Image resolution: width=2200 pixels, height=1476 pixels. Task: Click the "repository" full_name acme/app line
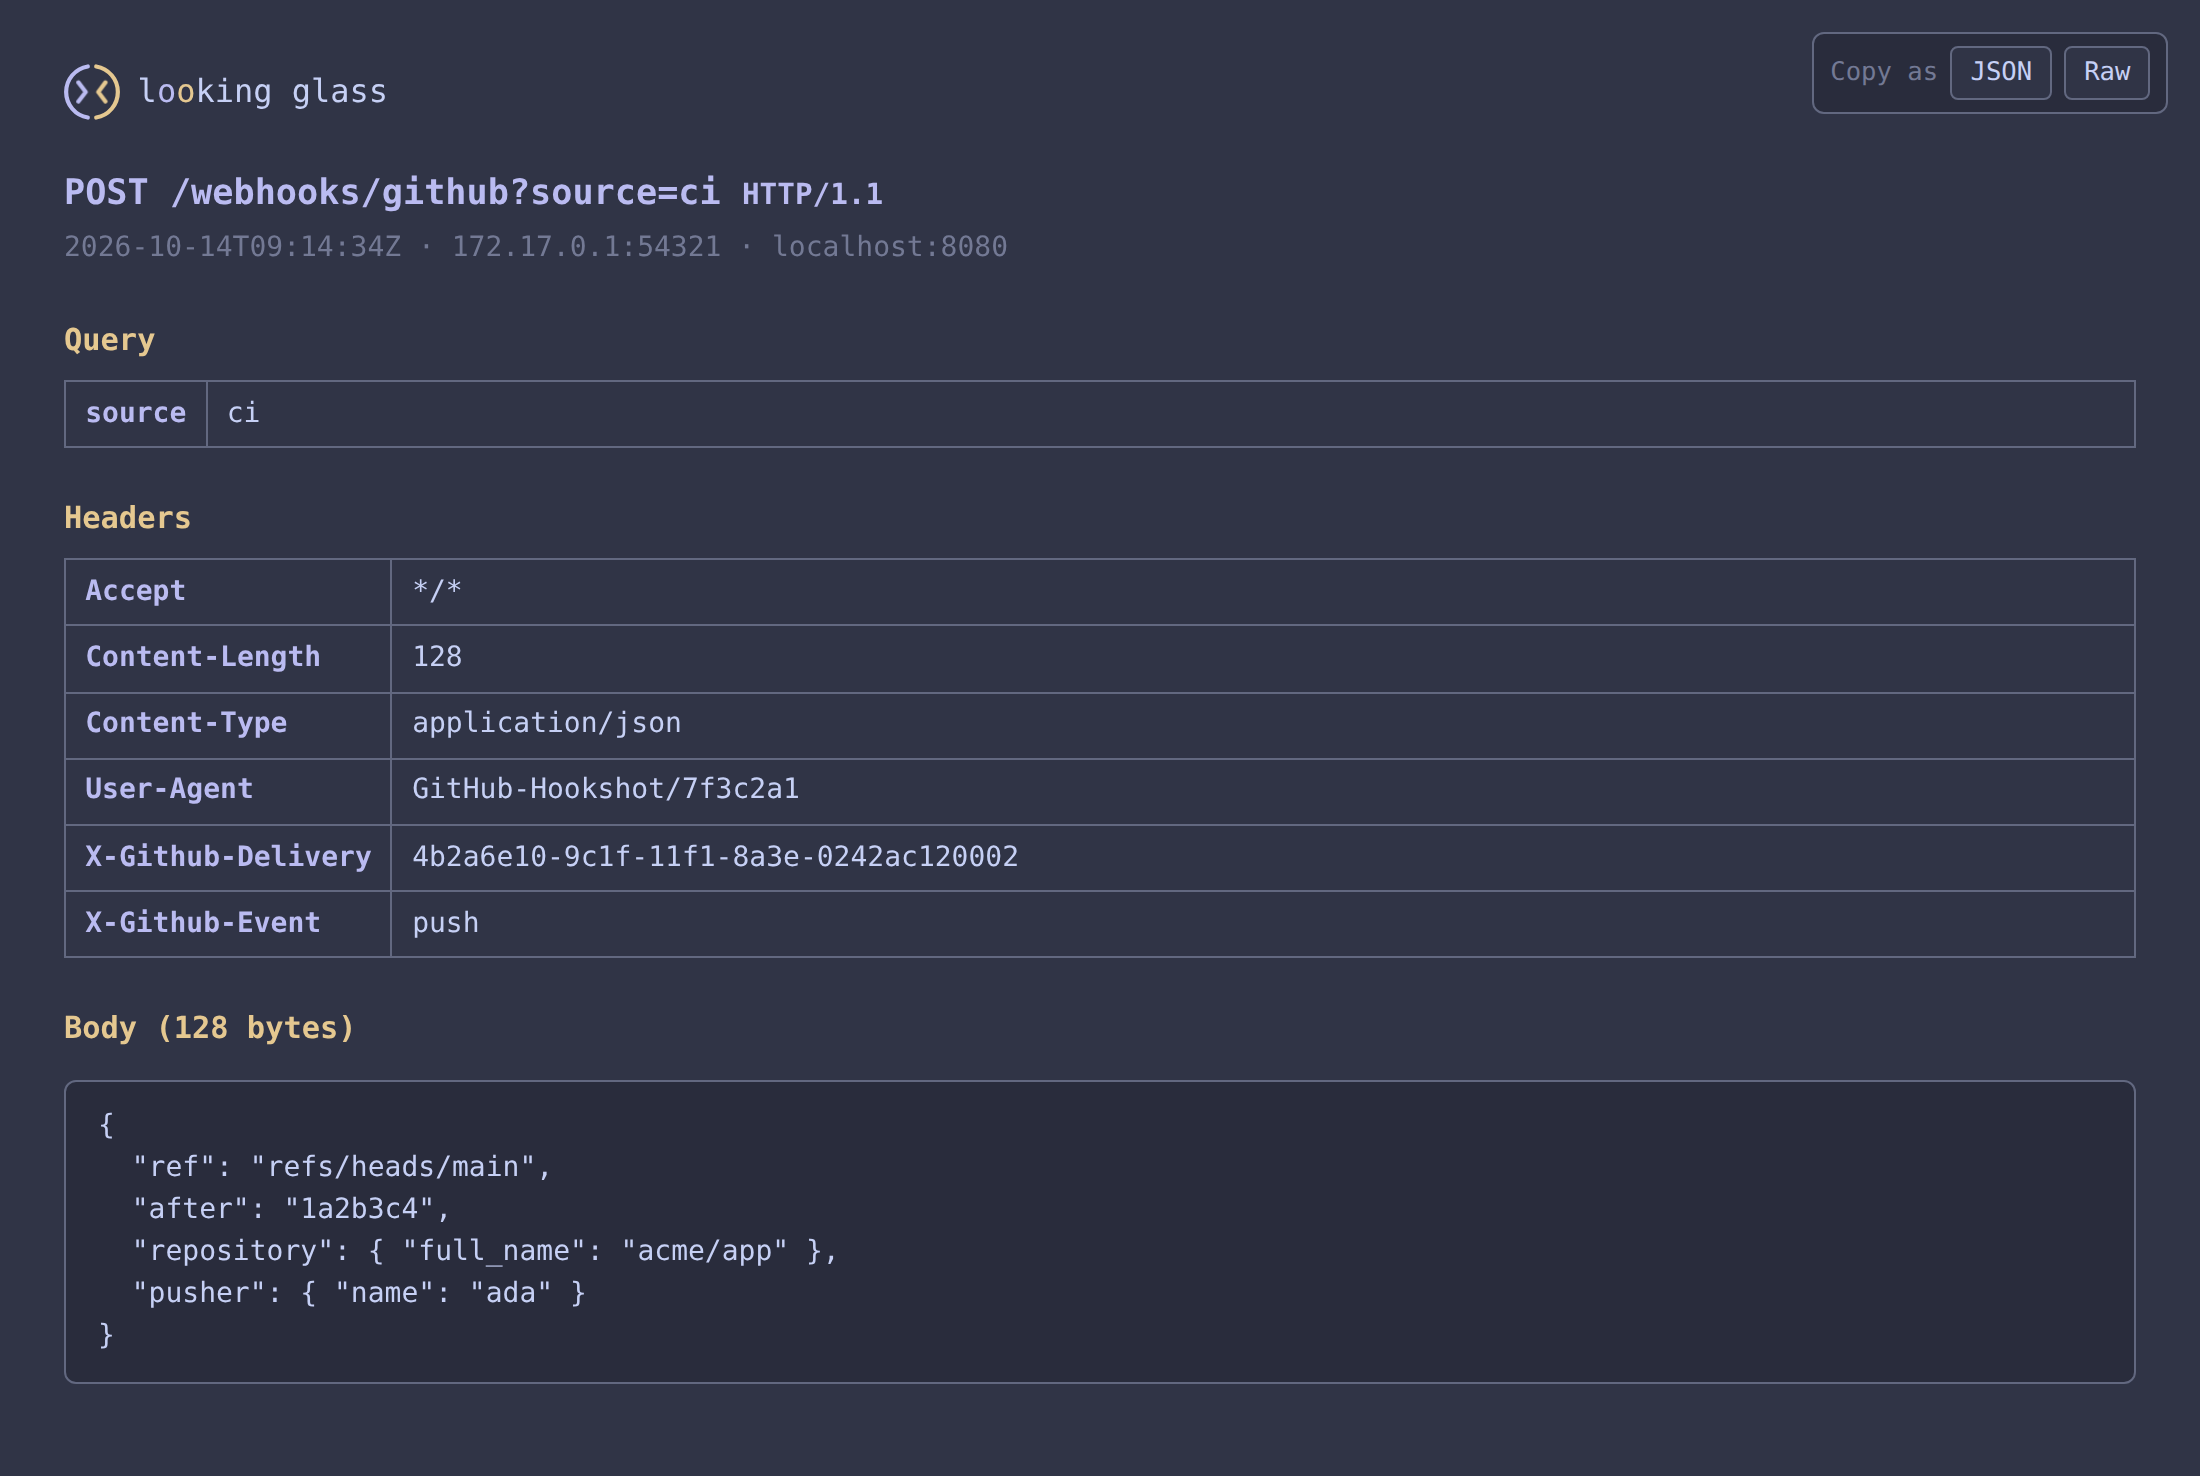click(x=485, y=1251)
